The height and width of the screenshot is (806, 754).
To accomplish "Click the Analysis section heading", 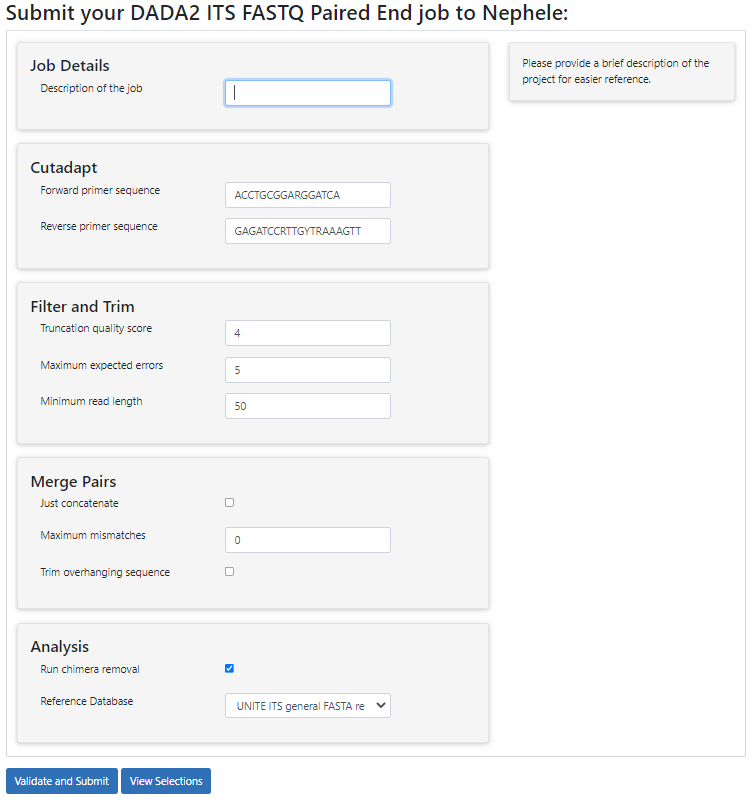I will 60,647.
